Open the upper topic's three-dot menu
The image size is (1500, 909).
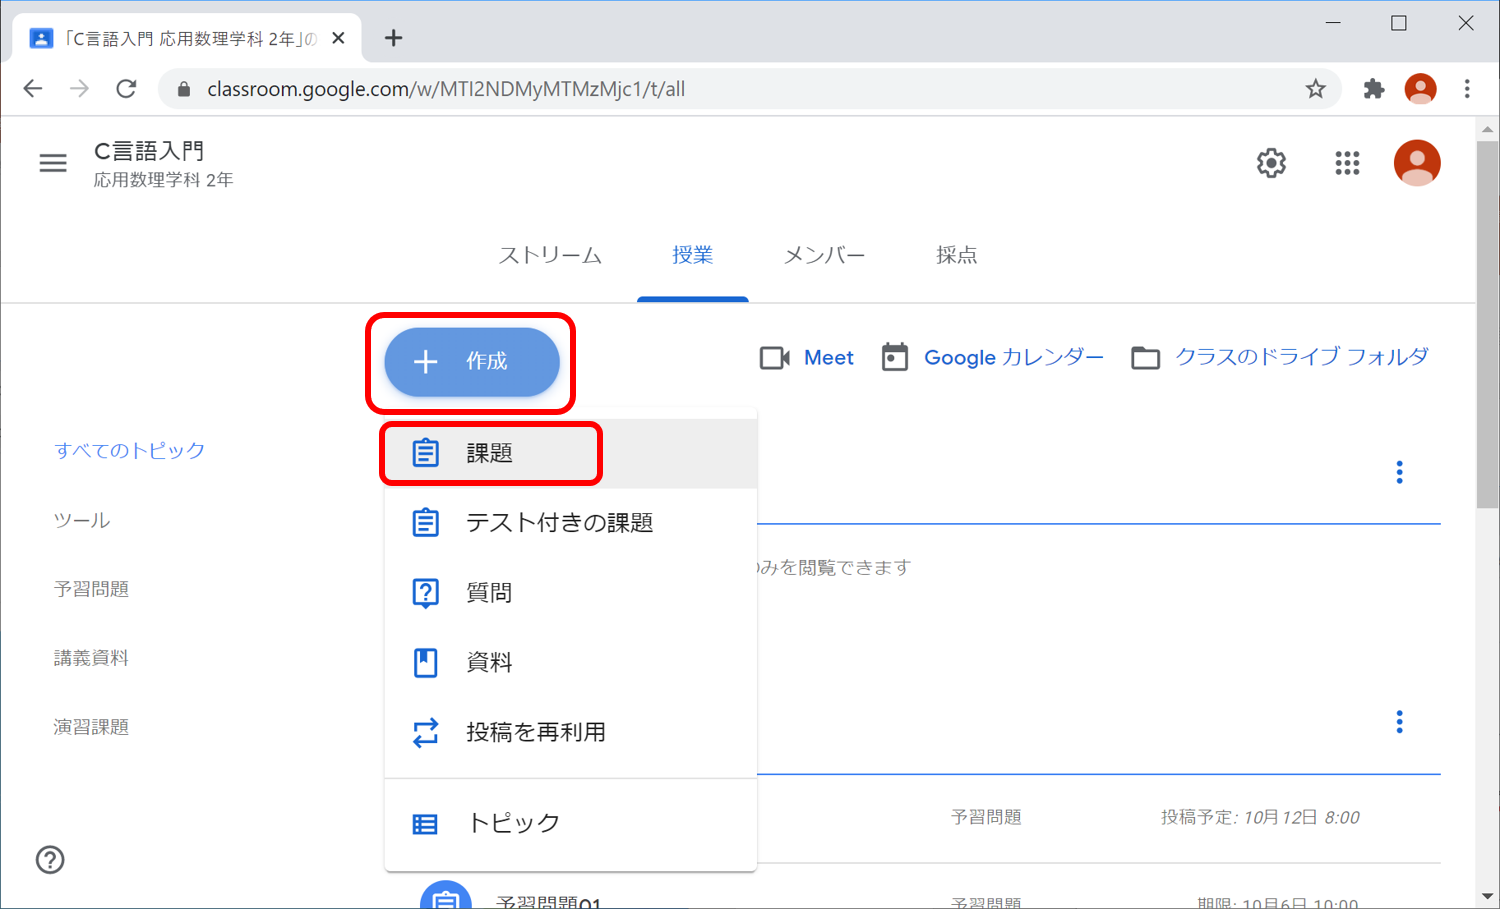pyautogui.click(x=1399, y=473)
